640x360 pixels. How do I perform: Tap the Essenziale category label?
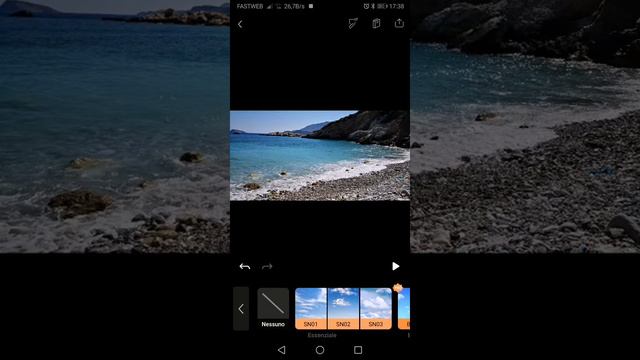coord(322,335)
